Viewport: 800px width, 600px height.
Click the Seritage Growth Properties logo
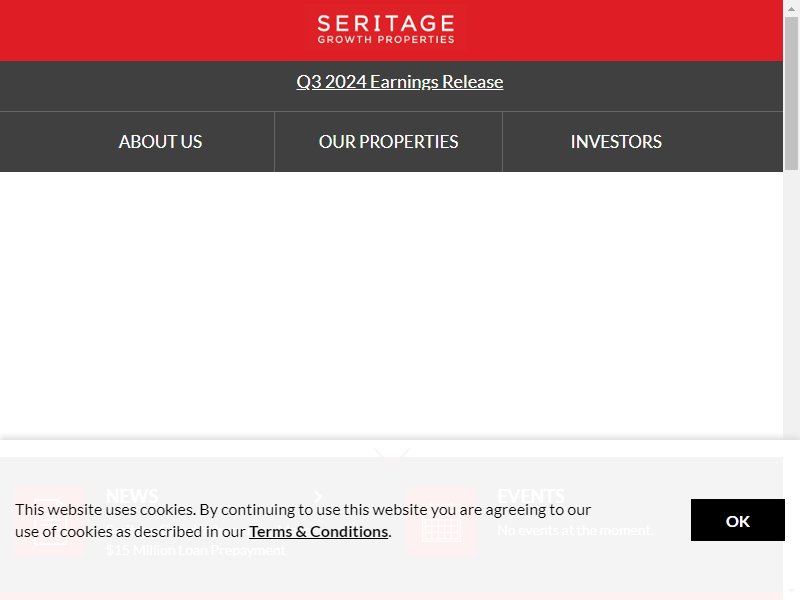click(x=386, y=29)
